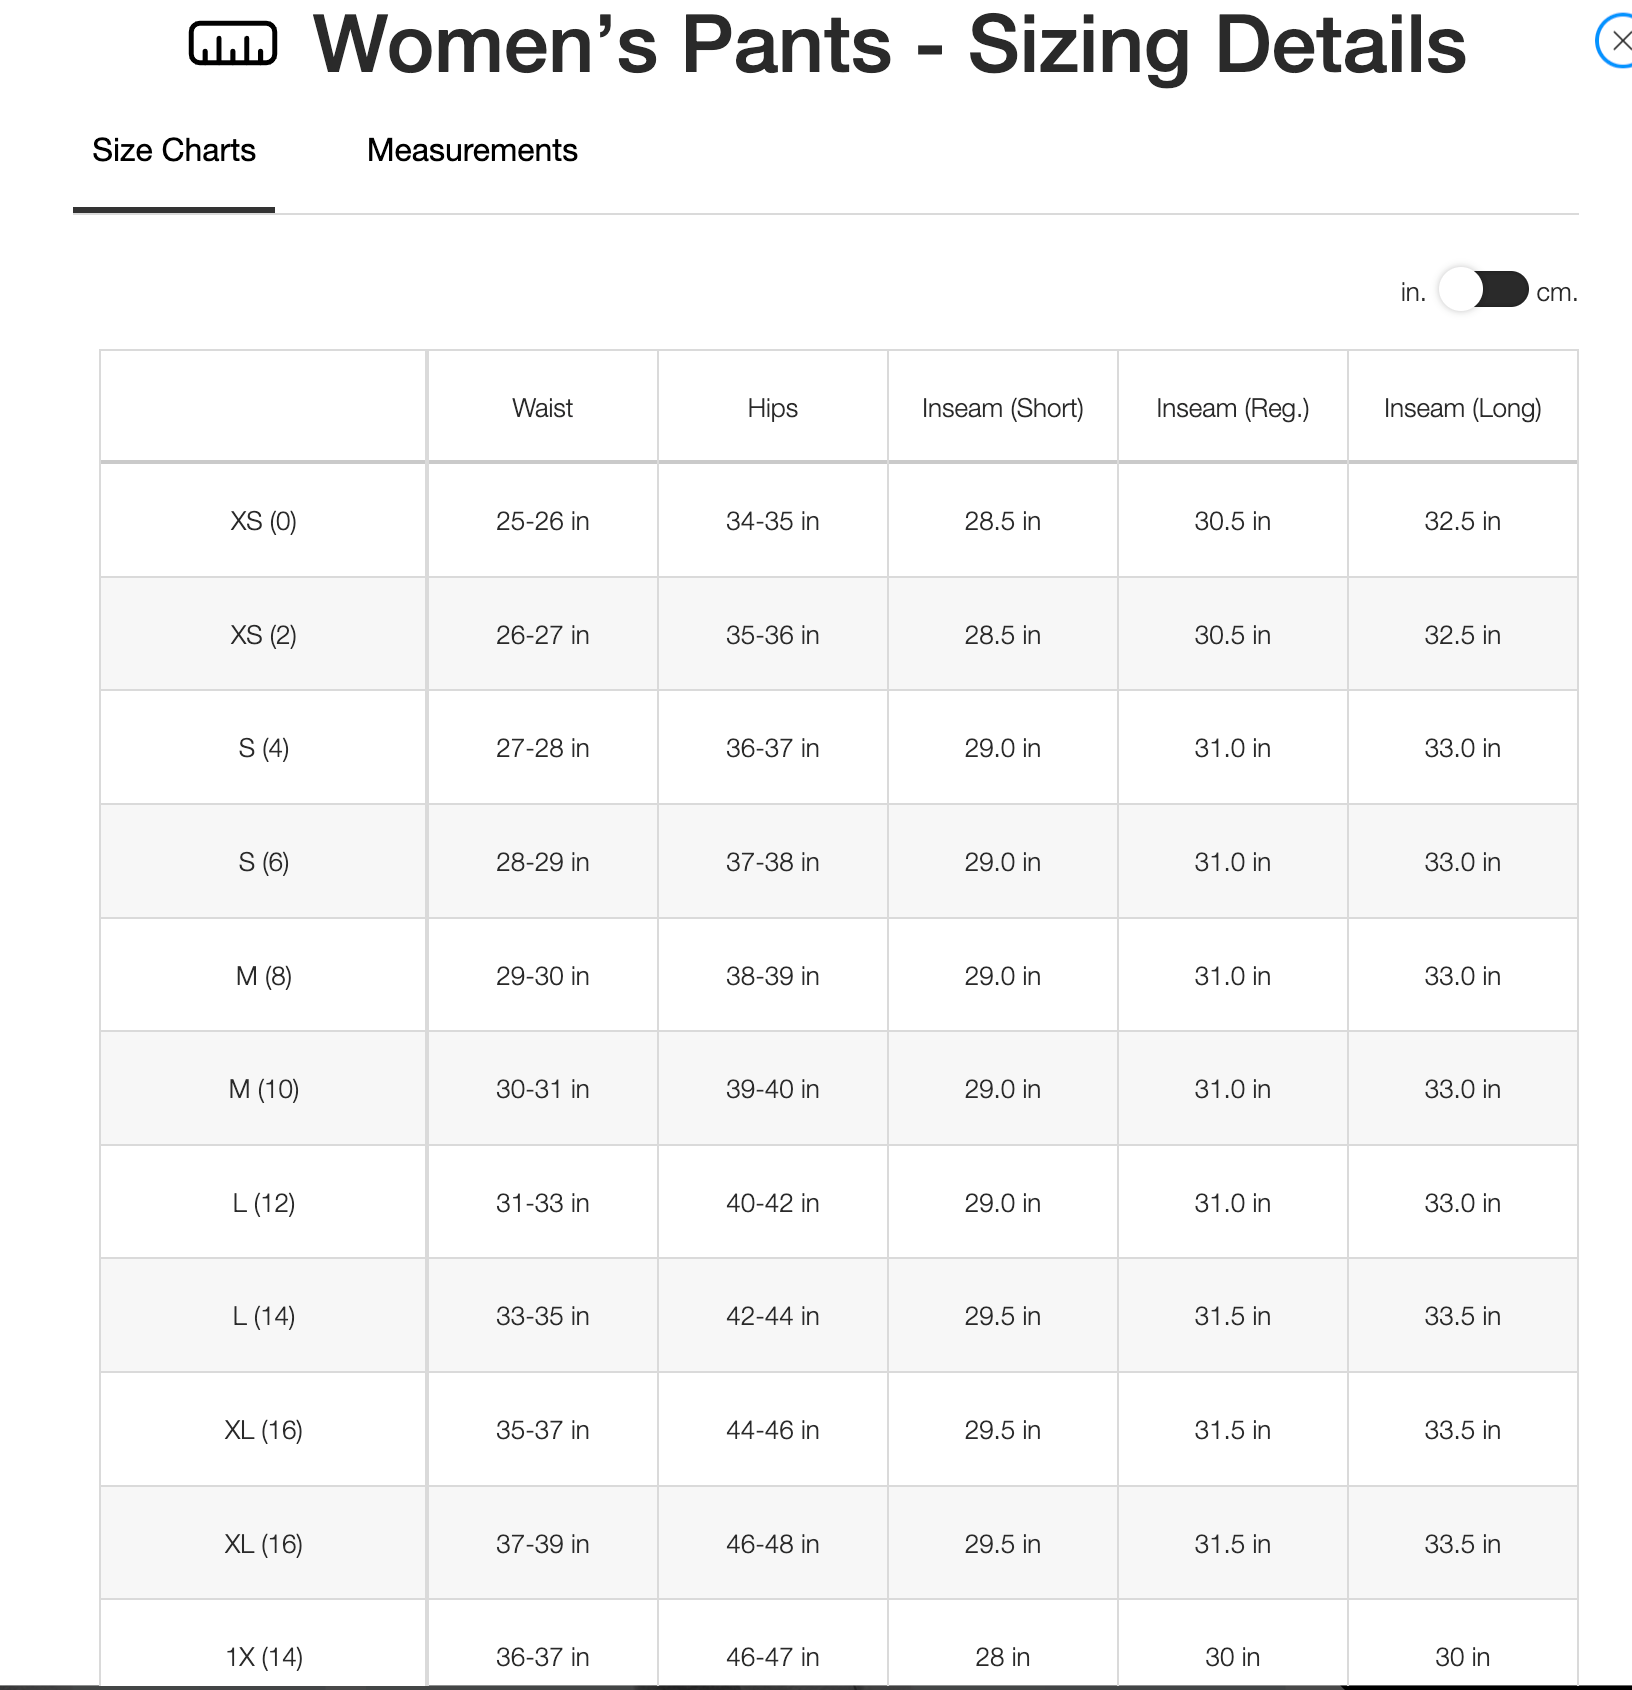Image resolution: width=1632 pixels, height=1690 pixels.
Task: Click the Women's Pants - Sizing Details title
Action: point(888,46)
